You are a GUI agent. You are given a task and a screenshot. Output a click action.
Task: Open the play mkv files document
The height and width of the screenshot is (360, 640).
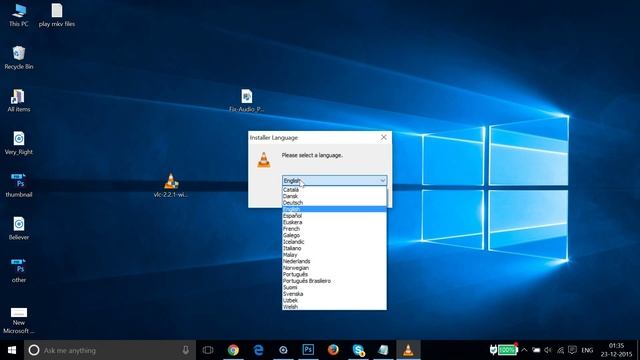point(57,15)
